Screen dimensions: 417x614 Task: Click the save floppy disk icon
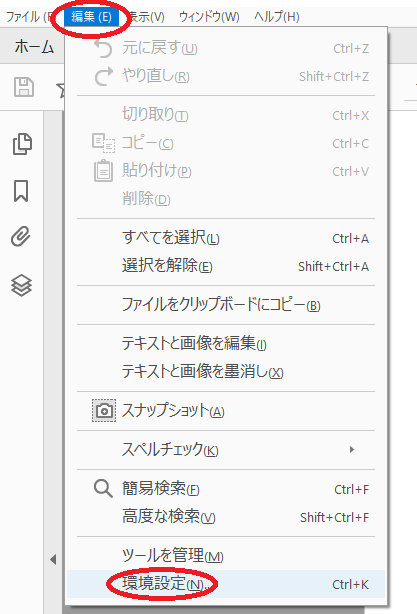click(x=24, y=87)
